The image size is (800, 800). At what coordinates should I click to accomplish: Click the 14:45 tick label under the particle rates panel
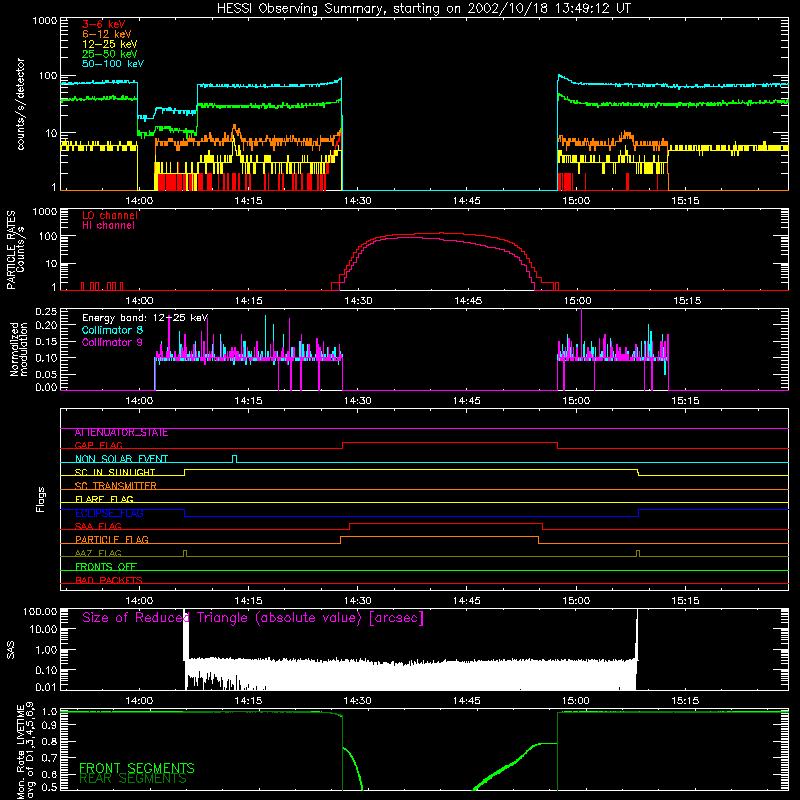(x=468, y=301)
